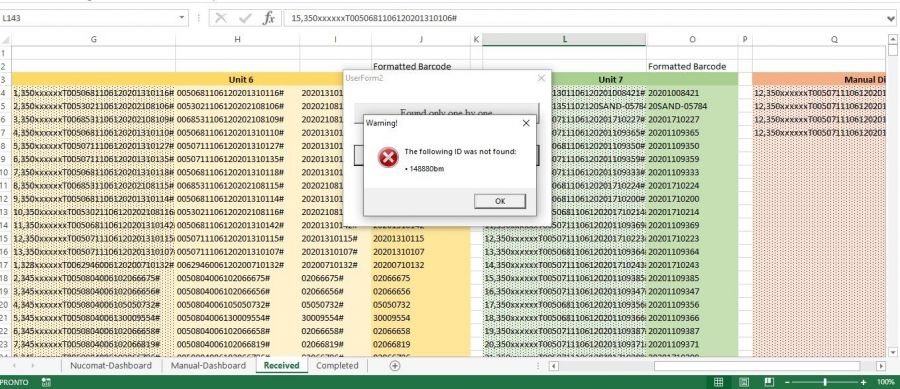900x389 pixels.
Task: Click the Select All corner triangle
Action: 6,40
